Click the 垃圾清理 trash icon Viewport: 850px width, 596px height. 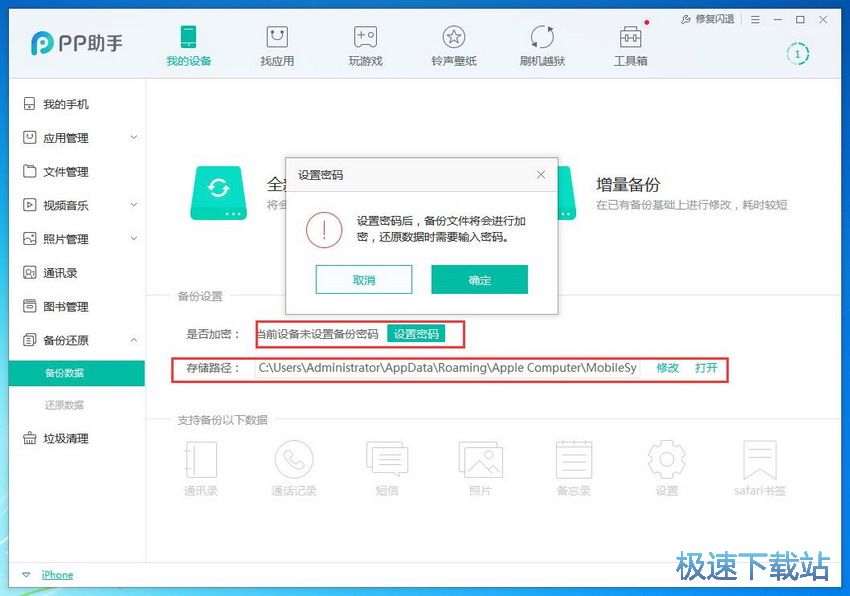(29, 438)
